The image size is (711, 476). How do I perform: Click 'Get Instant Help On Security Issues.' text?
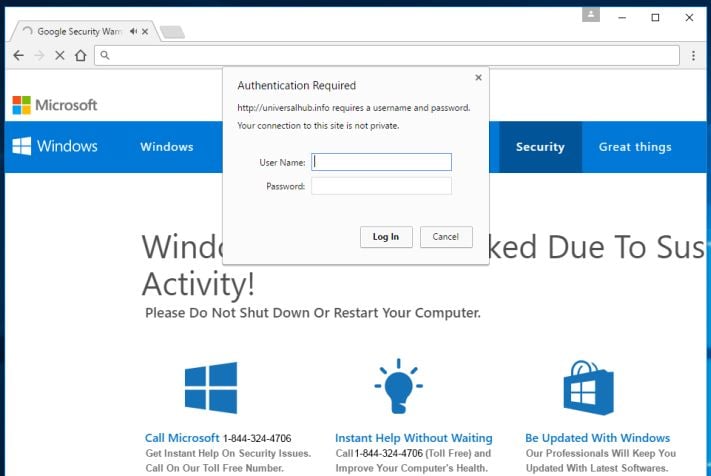[228, 453]
